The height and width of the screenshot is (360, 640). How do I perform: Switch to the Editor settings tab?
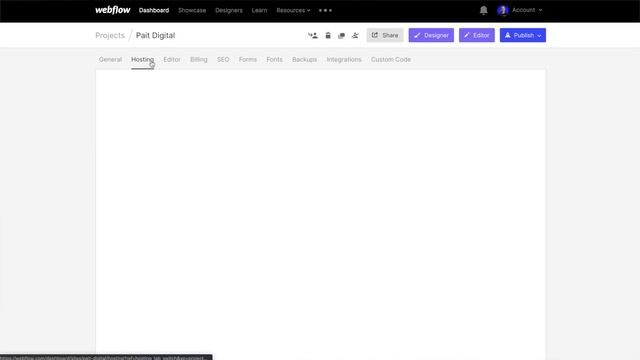(172, 60)
